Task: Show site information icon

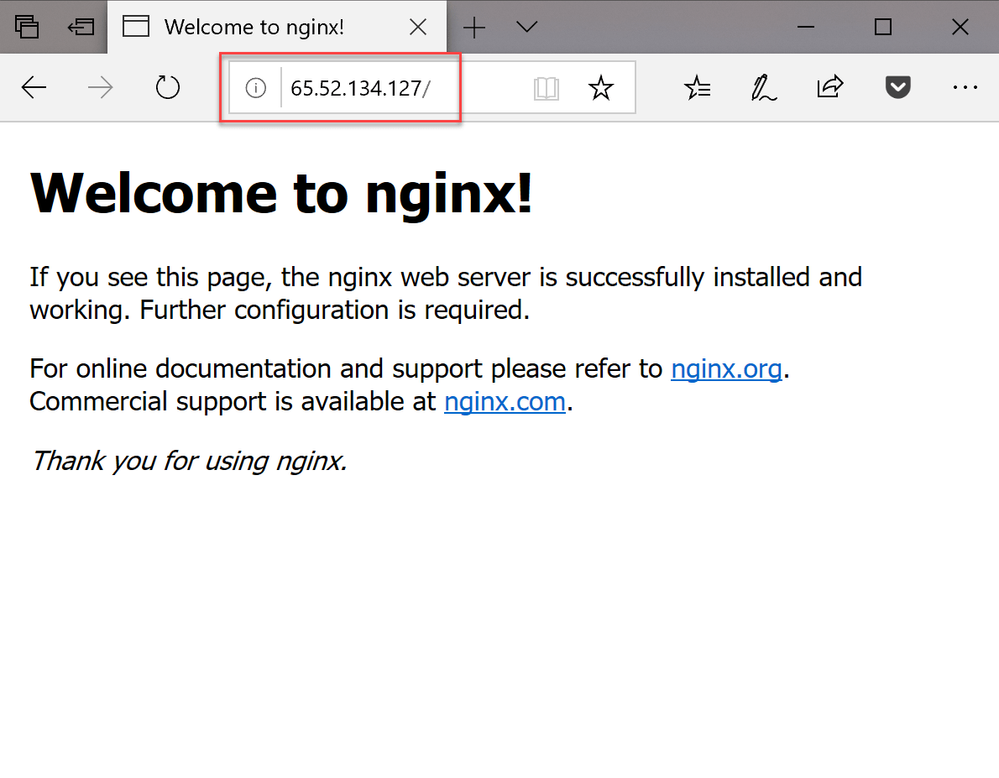Action: pyautogui.click(x=255, y=88)
